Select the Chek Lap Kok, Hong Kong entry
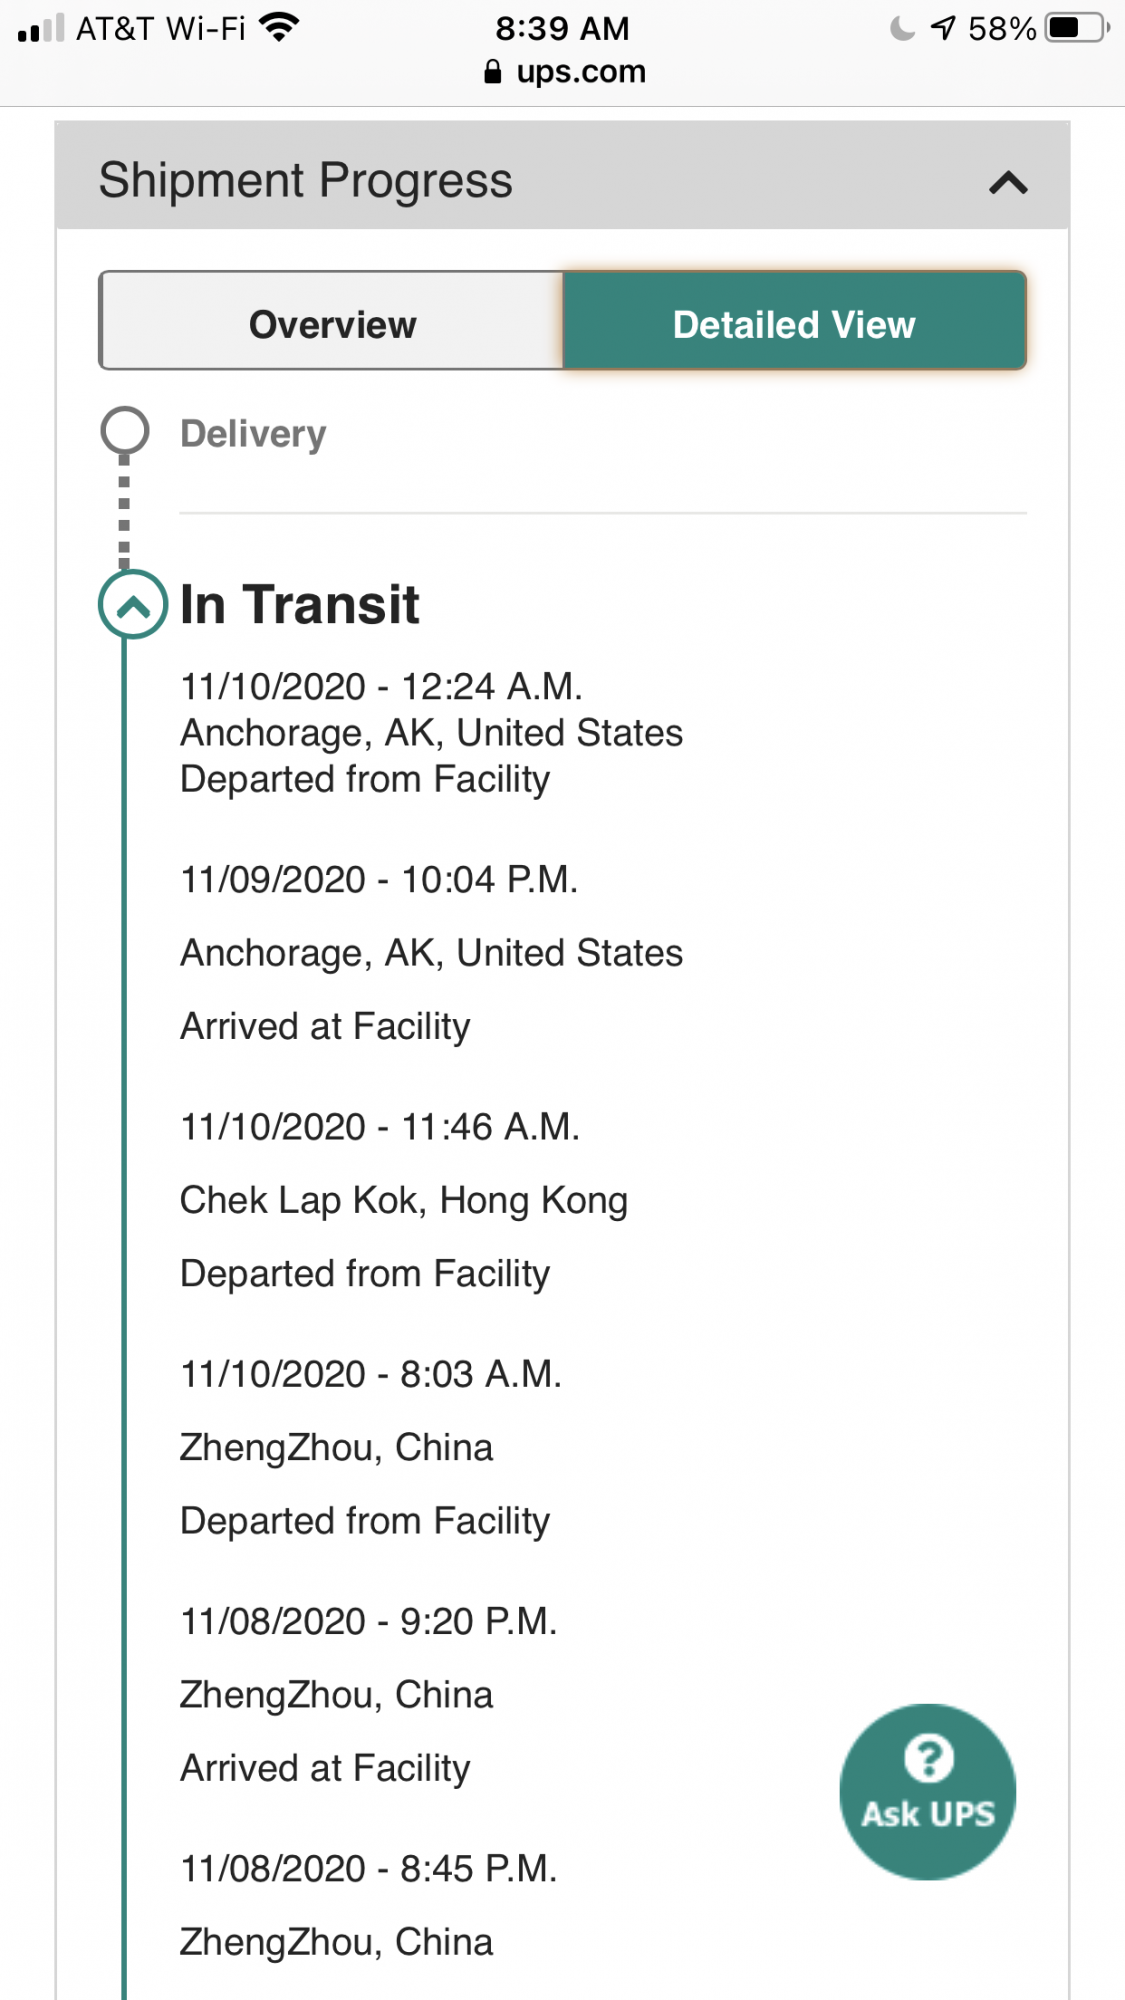Image resolution: width=1125 pixels, height=2000 pixels. pyautogui.click(x=403, y=1200)
